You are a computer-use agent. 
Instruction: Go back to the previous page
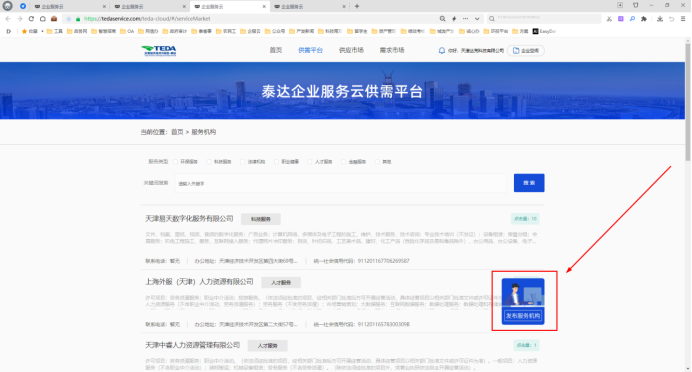8,19
